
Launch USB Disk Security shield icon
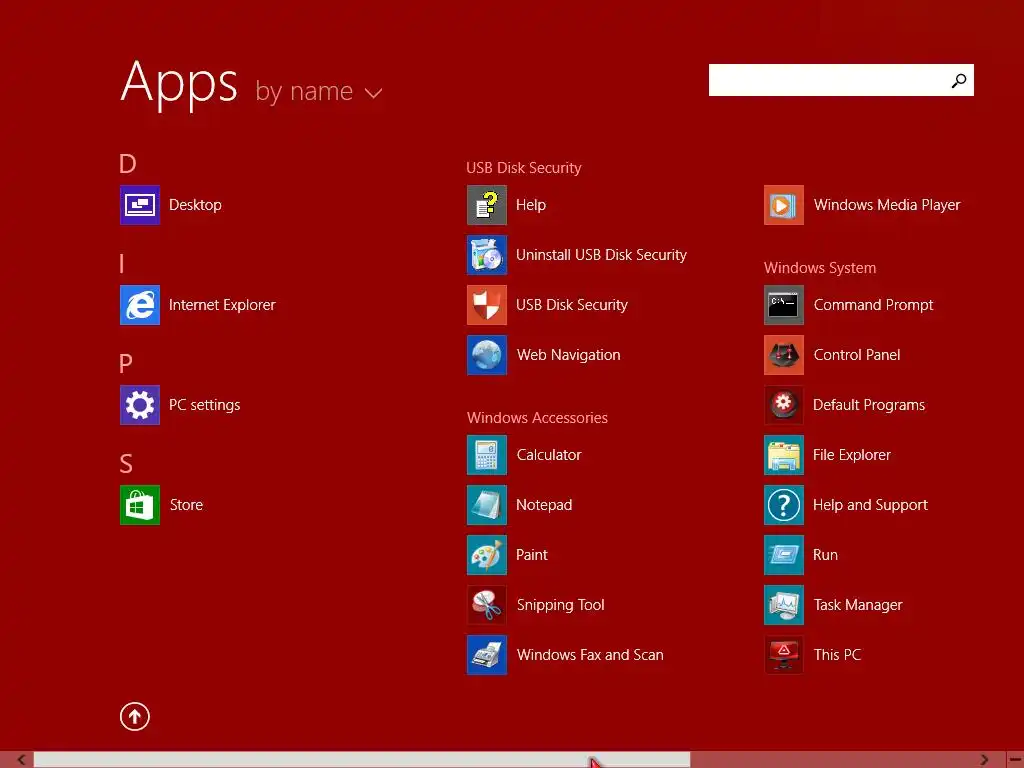(x=487, y=305)
